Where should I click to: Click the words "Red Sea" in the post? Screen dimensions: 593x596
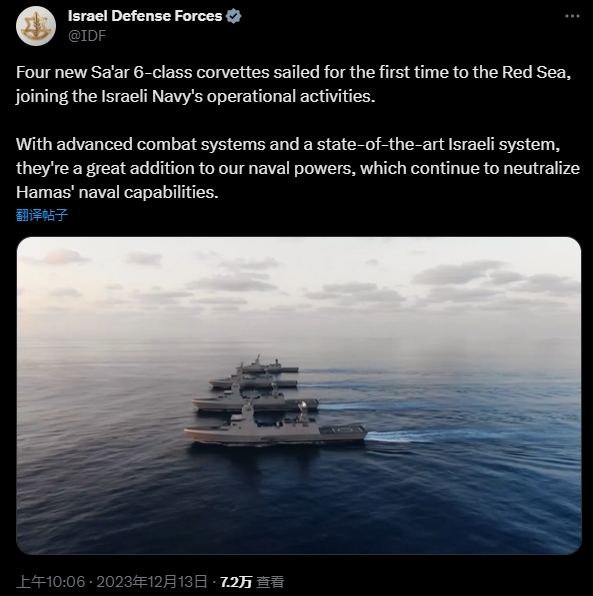coord(536,72)
